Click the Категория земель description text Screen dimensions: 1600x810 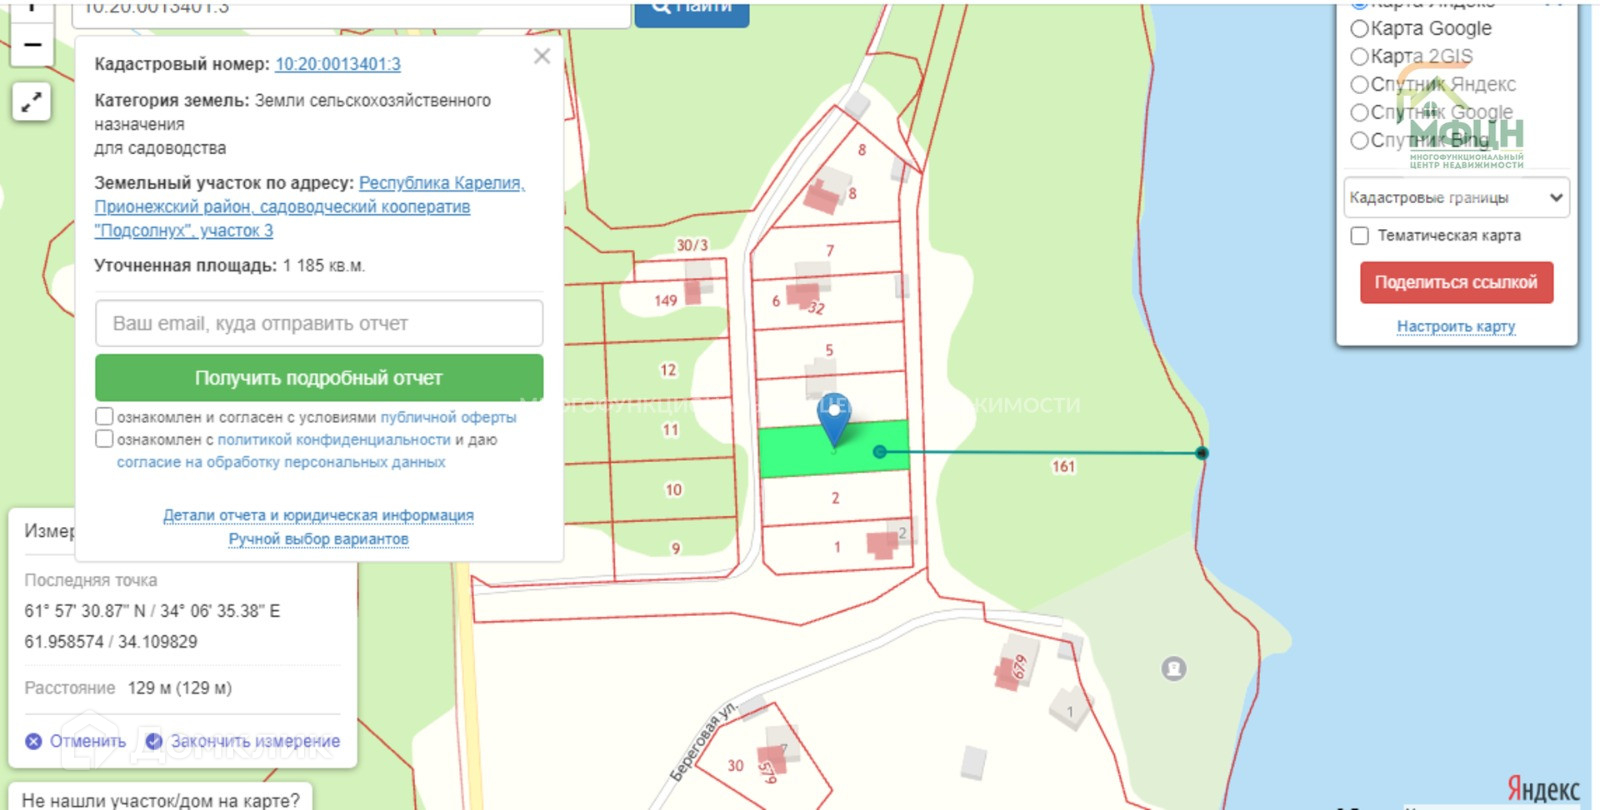(293, 124)
